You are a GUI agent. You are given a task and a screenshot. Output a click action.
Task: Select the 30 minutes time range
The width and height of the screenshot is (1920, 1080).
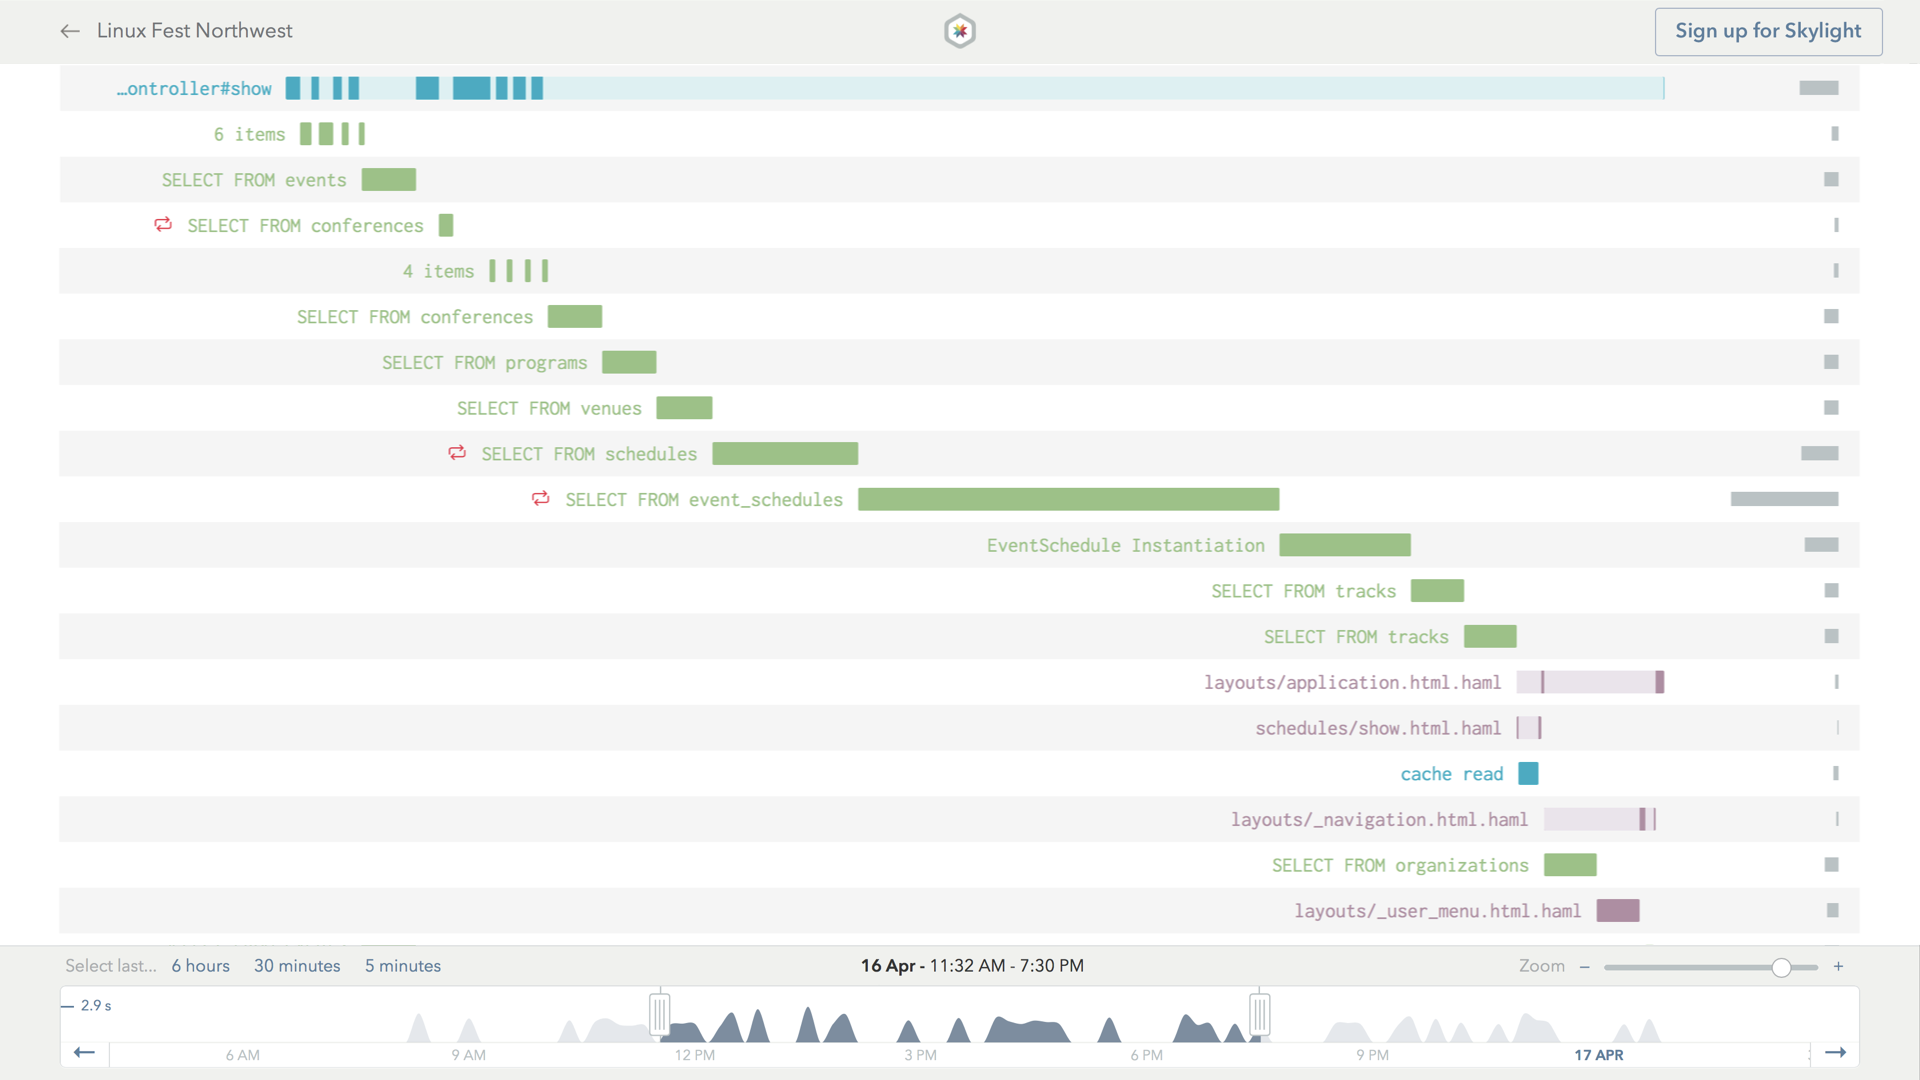tap(297, 965)
